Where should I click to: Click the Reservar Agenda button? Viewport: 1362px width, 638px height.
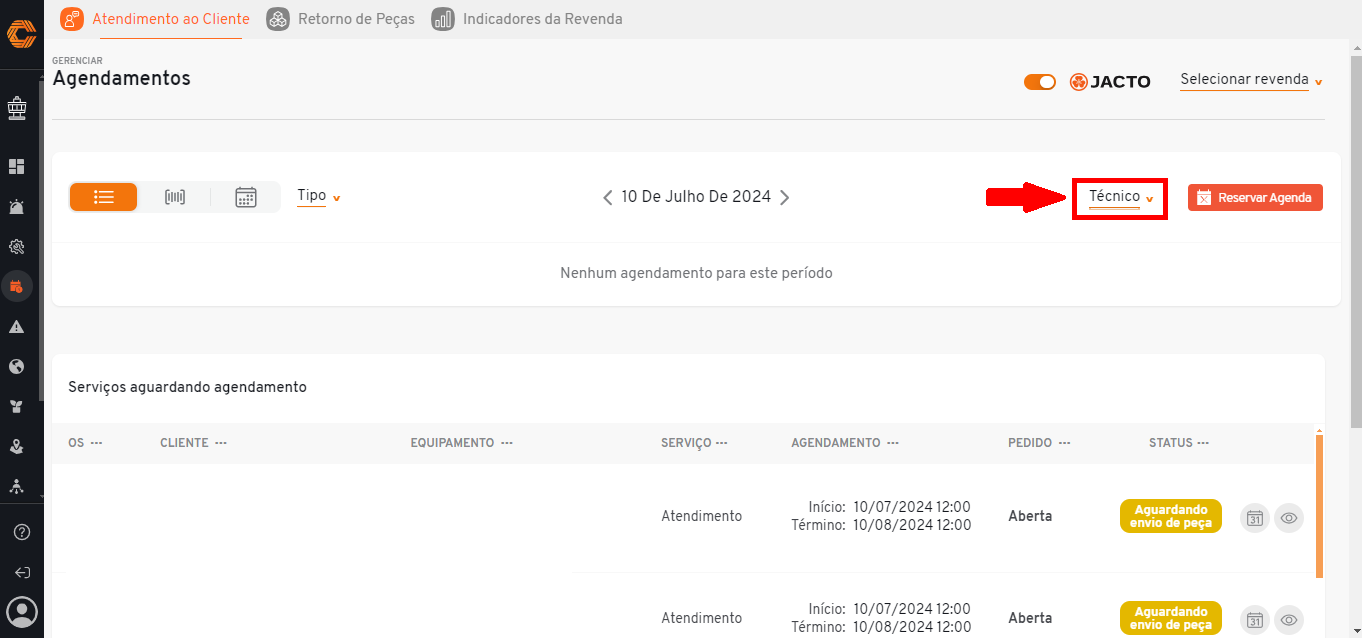pos(1255,198)
